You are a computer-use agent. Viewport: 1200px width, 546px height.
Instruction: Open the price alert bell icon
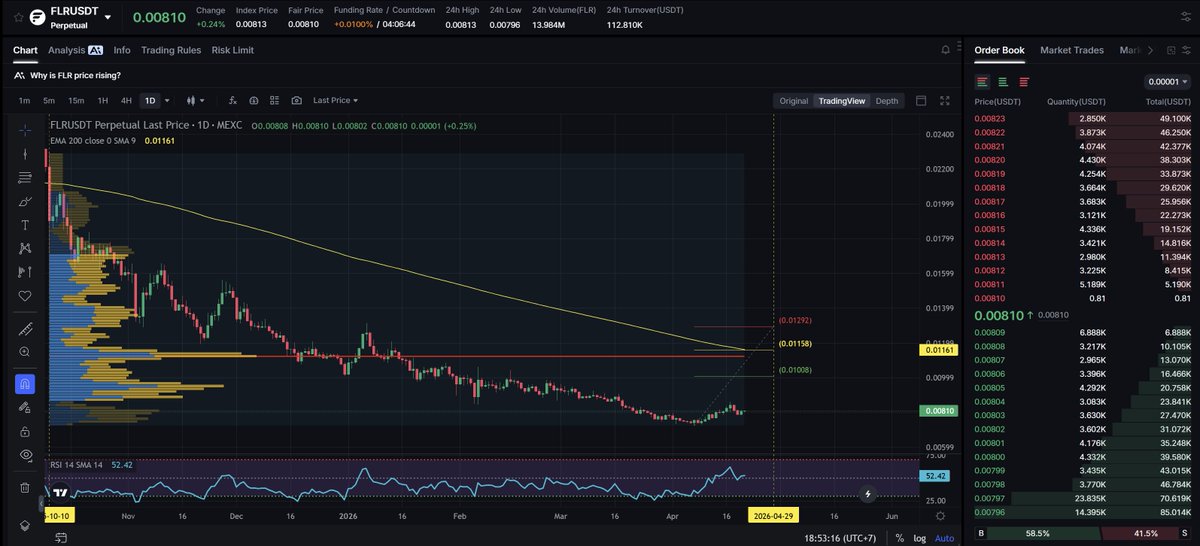[x=946, y=50]
